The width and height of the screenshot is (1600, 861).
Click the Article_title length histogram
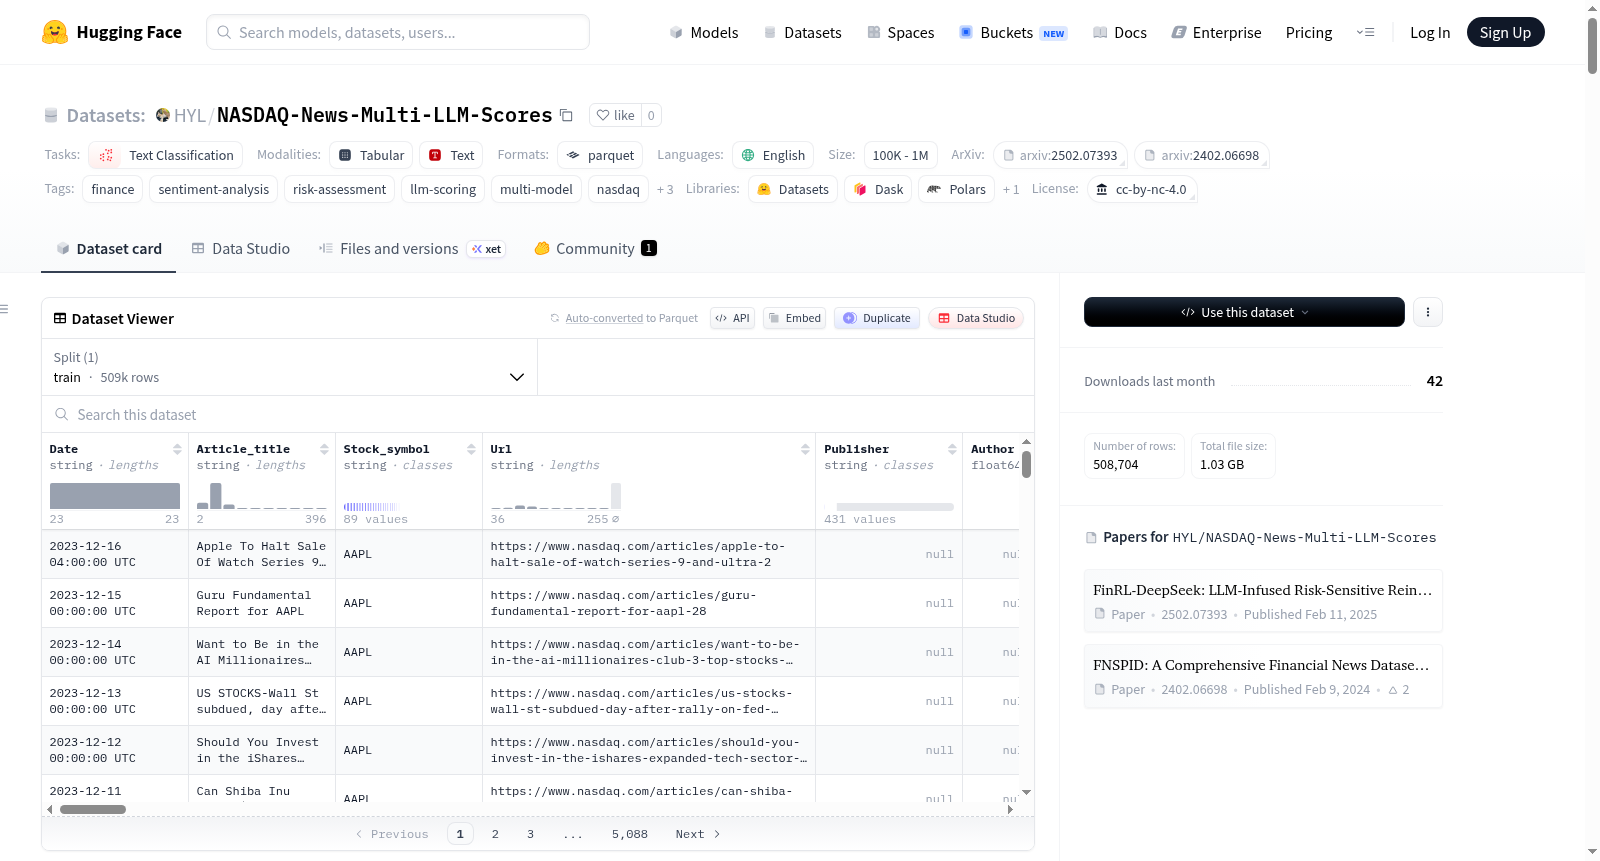[x=261, y=496]
